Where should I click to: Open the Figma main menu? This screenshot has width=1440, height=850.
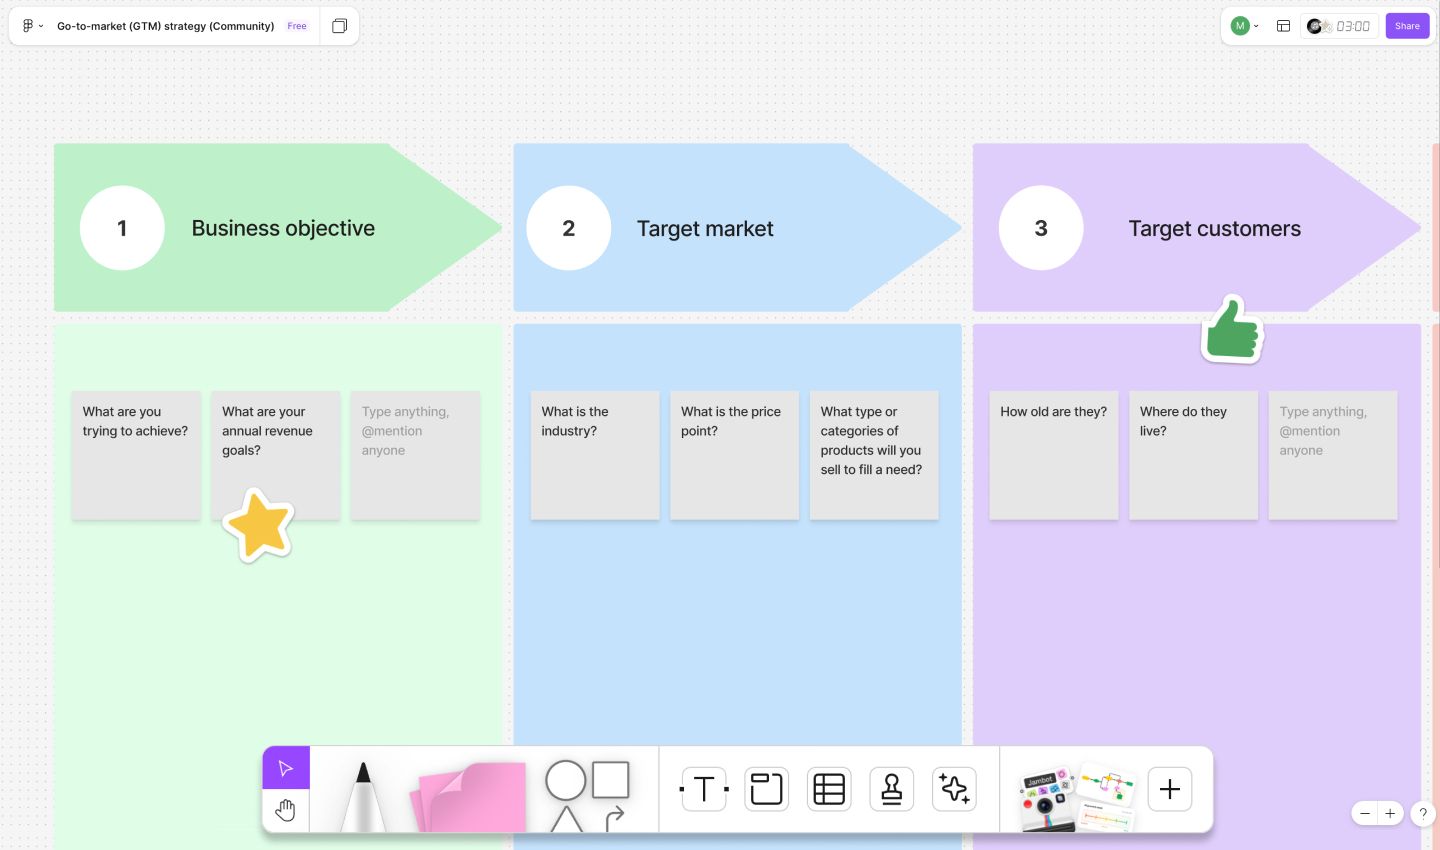[x=28, y=26]
